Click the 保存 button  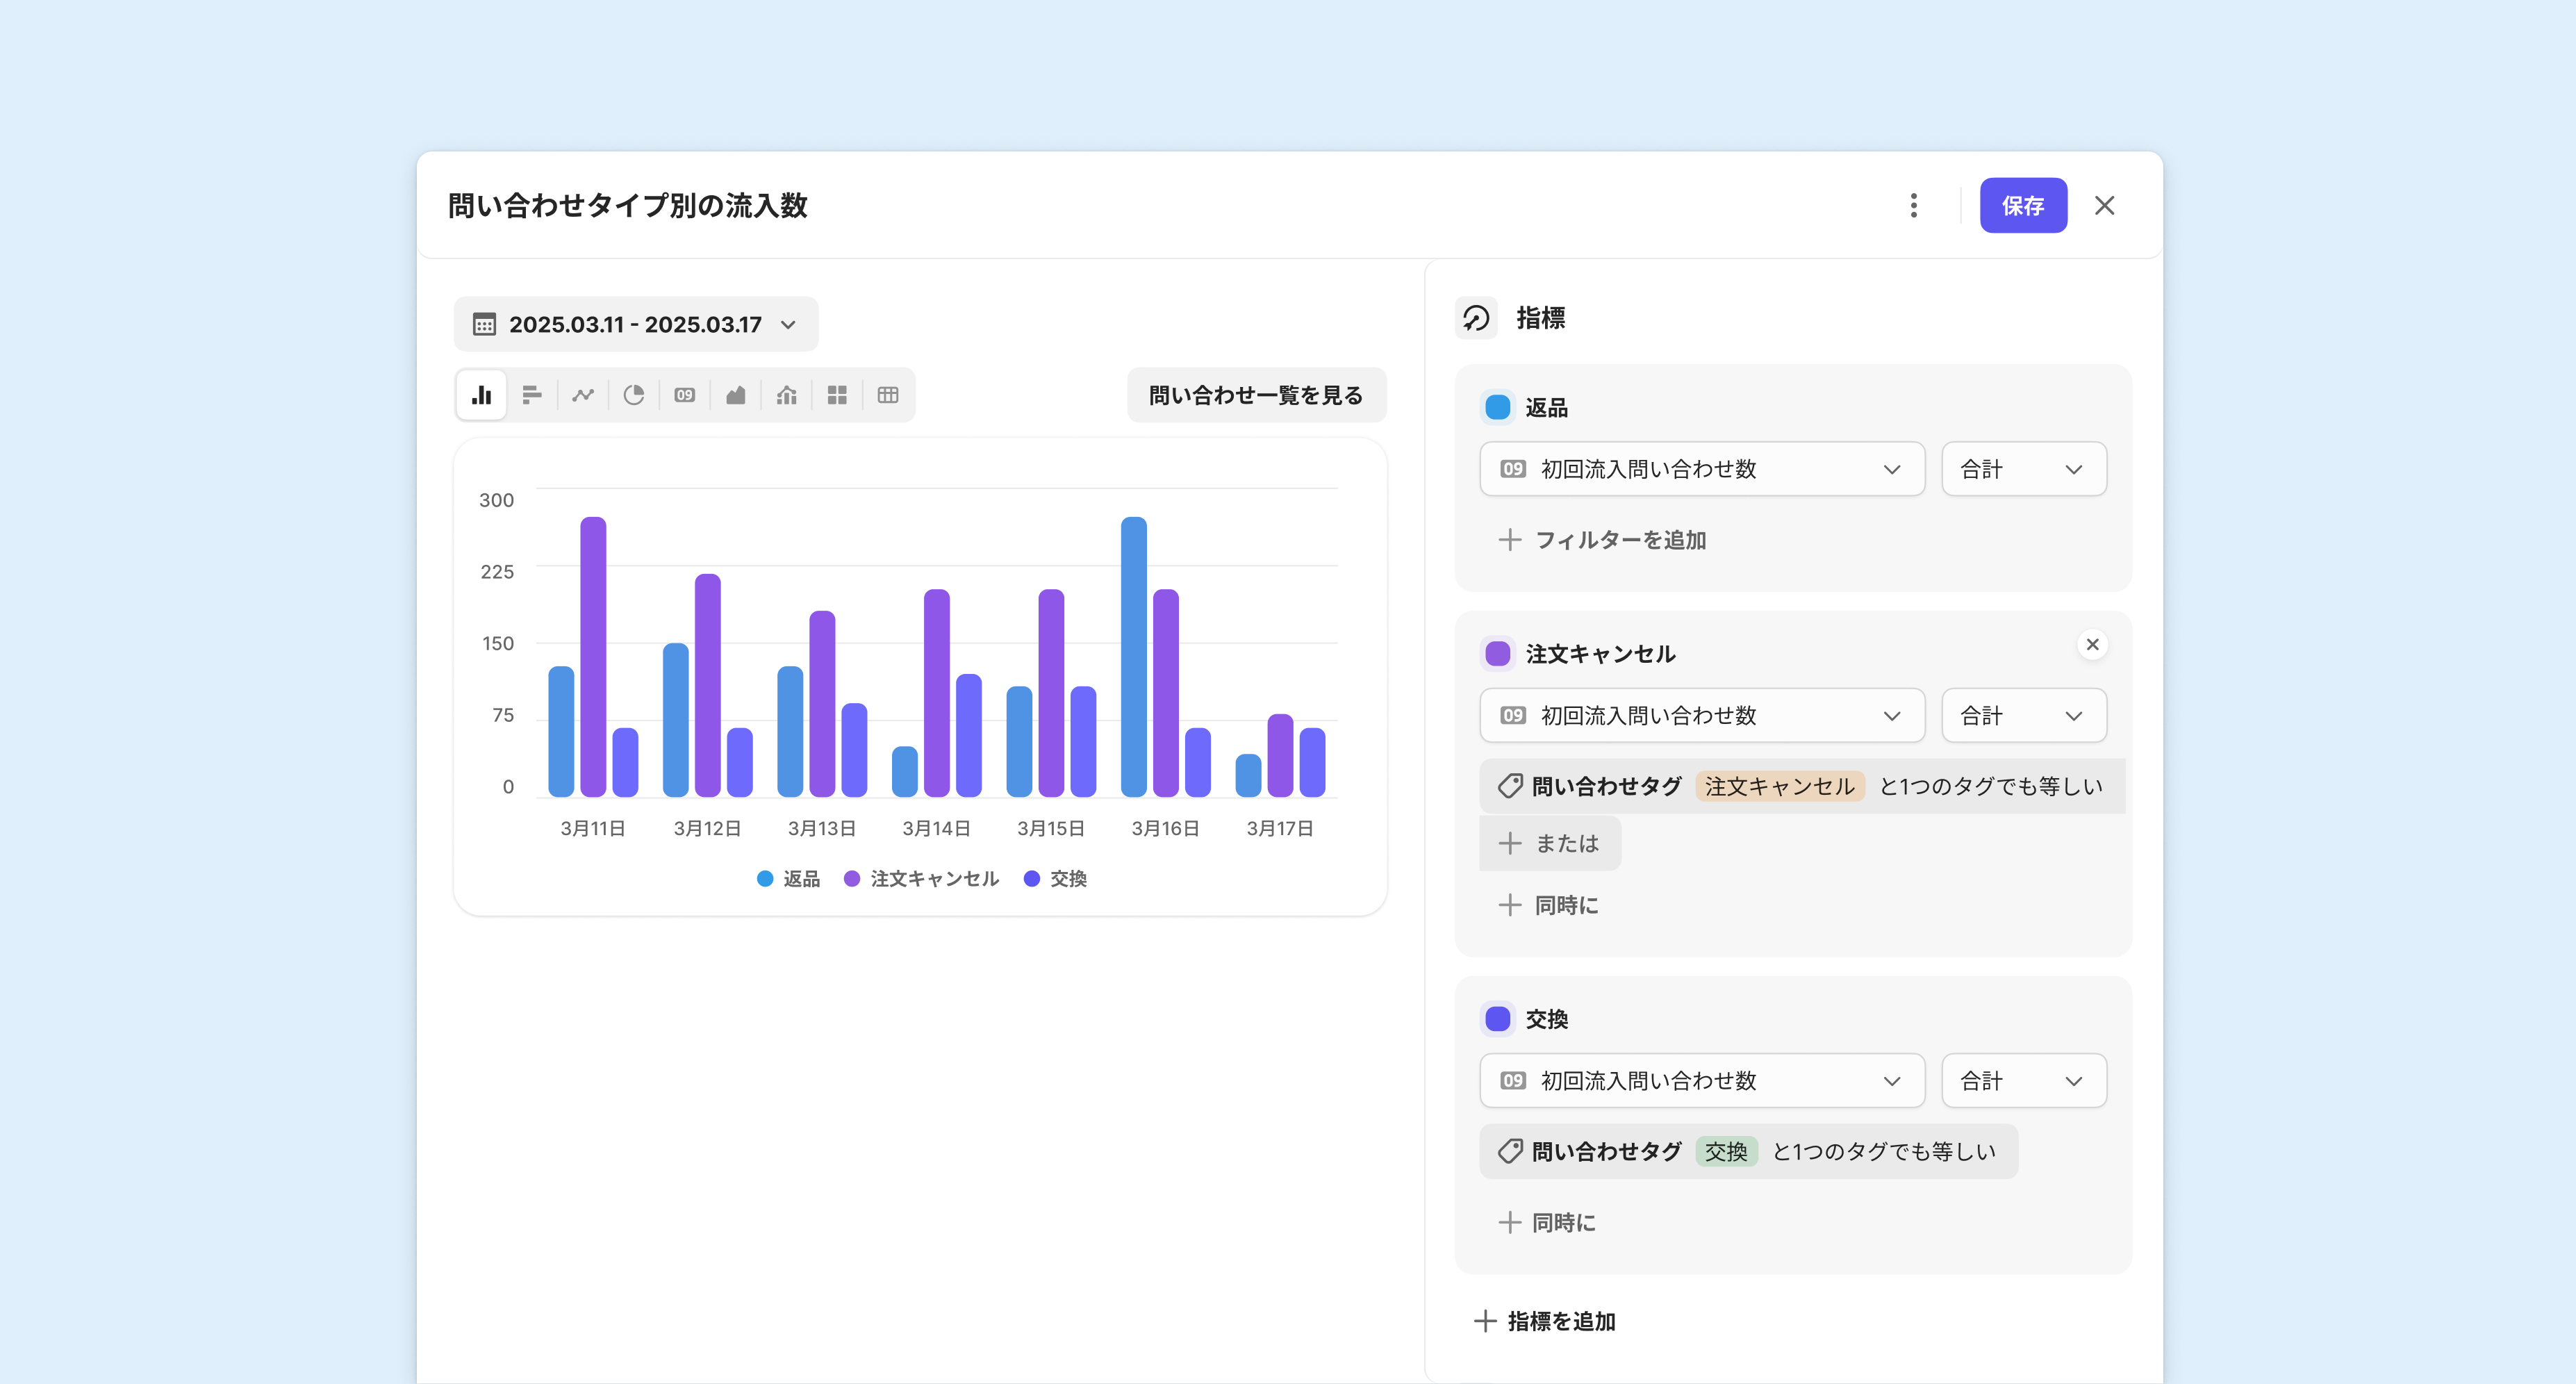coord(2022,205)
